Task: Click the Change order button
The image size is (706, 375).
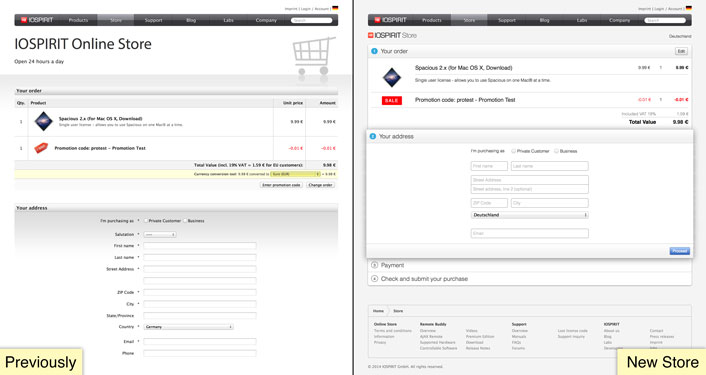Action: (321, 185)
